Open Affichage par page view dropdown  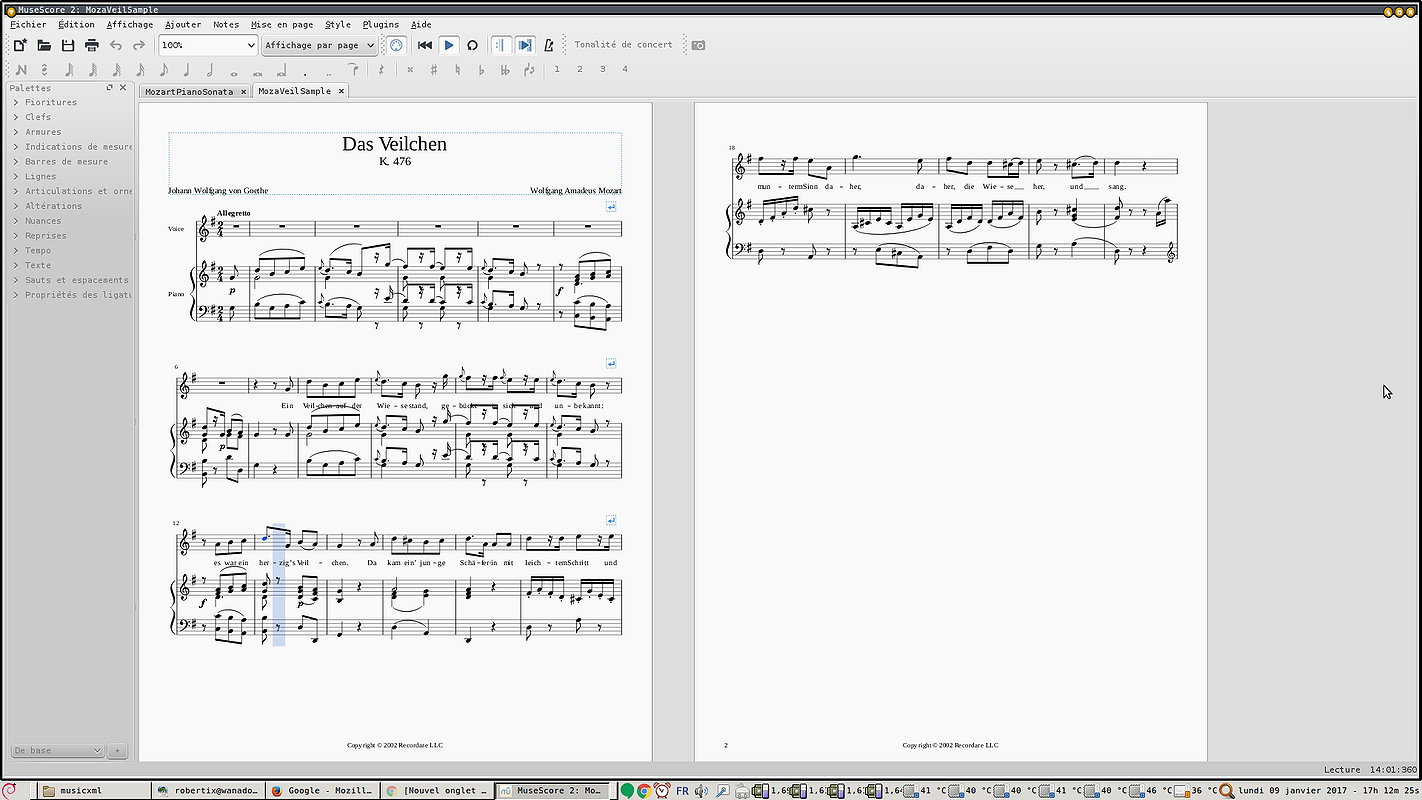click(320, 45)
